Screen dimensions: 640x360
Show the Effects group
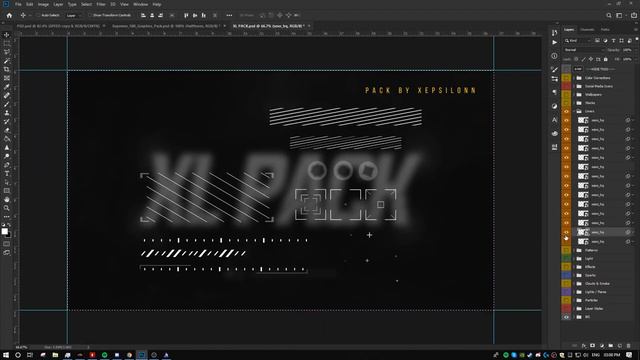[x=566, y=267]
